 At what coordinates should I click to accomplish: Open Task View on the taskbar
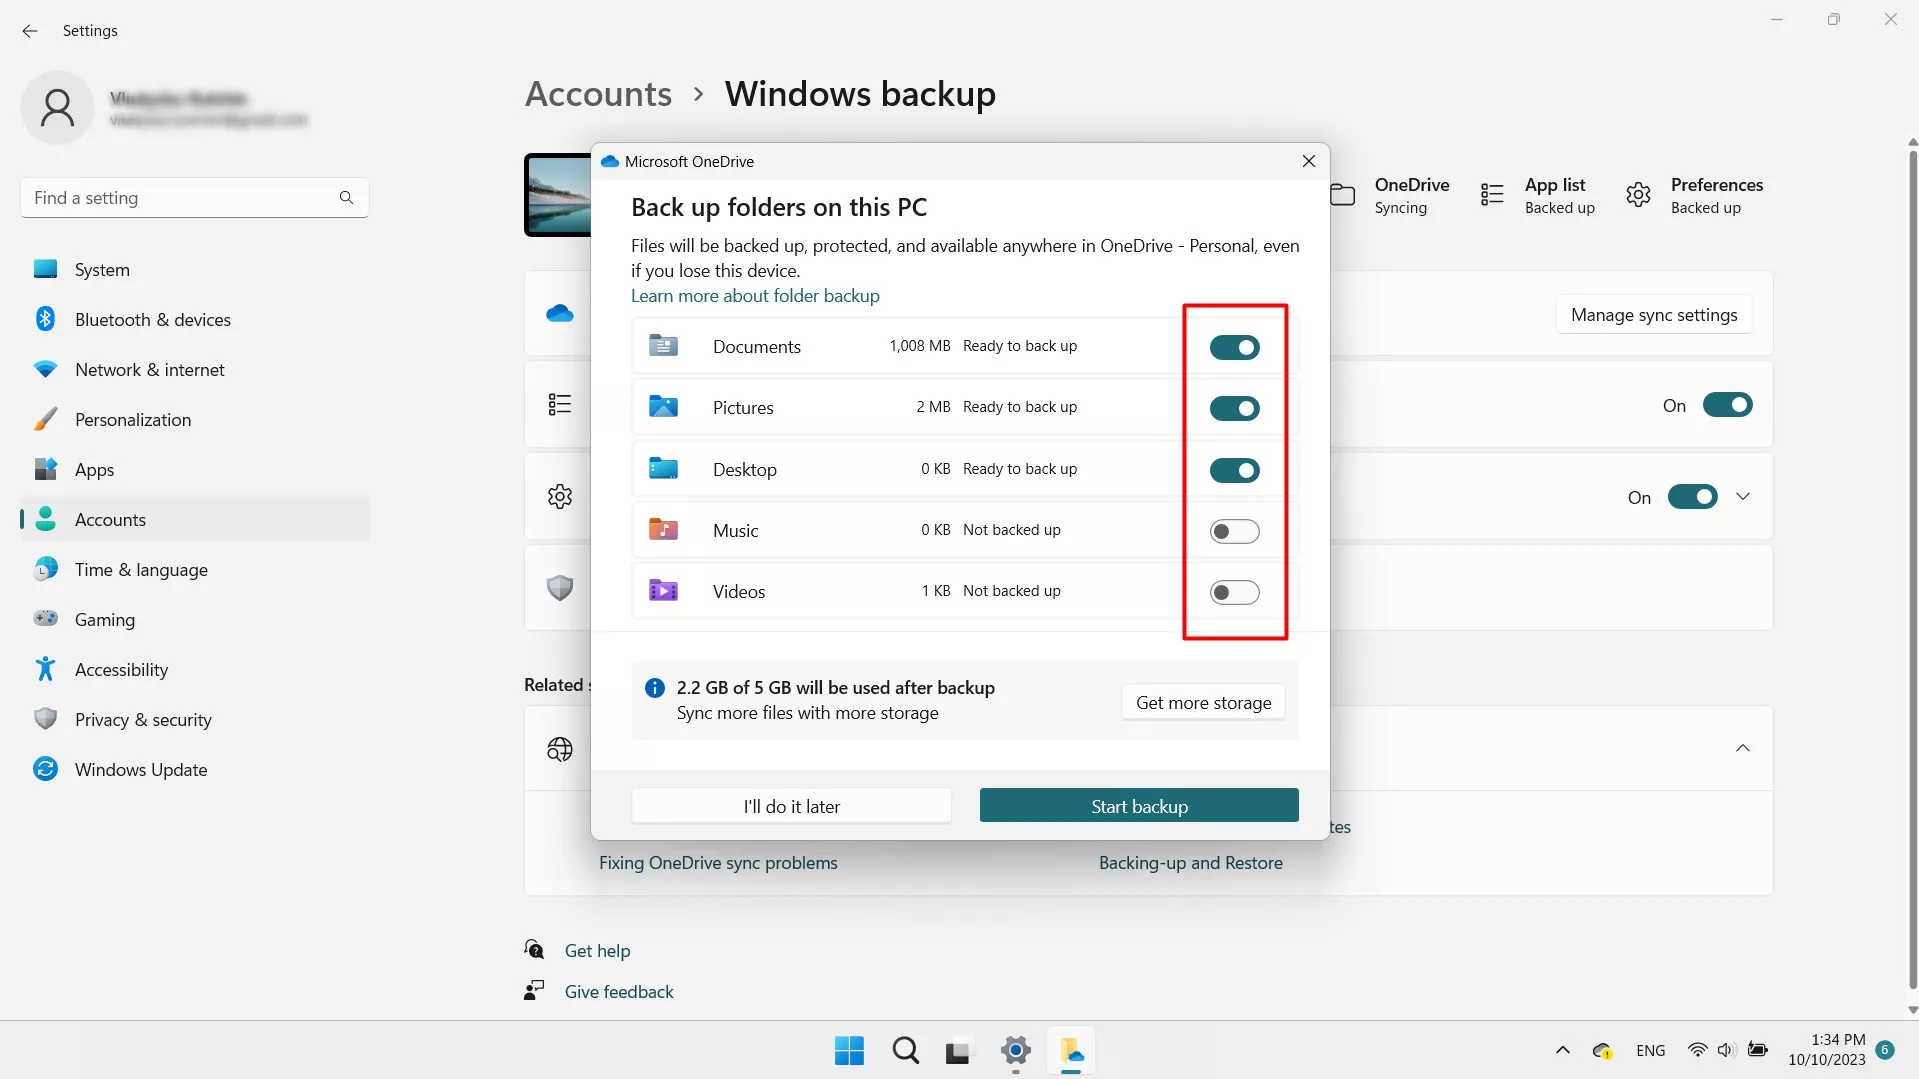pos(958,1051)
